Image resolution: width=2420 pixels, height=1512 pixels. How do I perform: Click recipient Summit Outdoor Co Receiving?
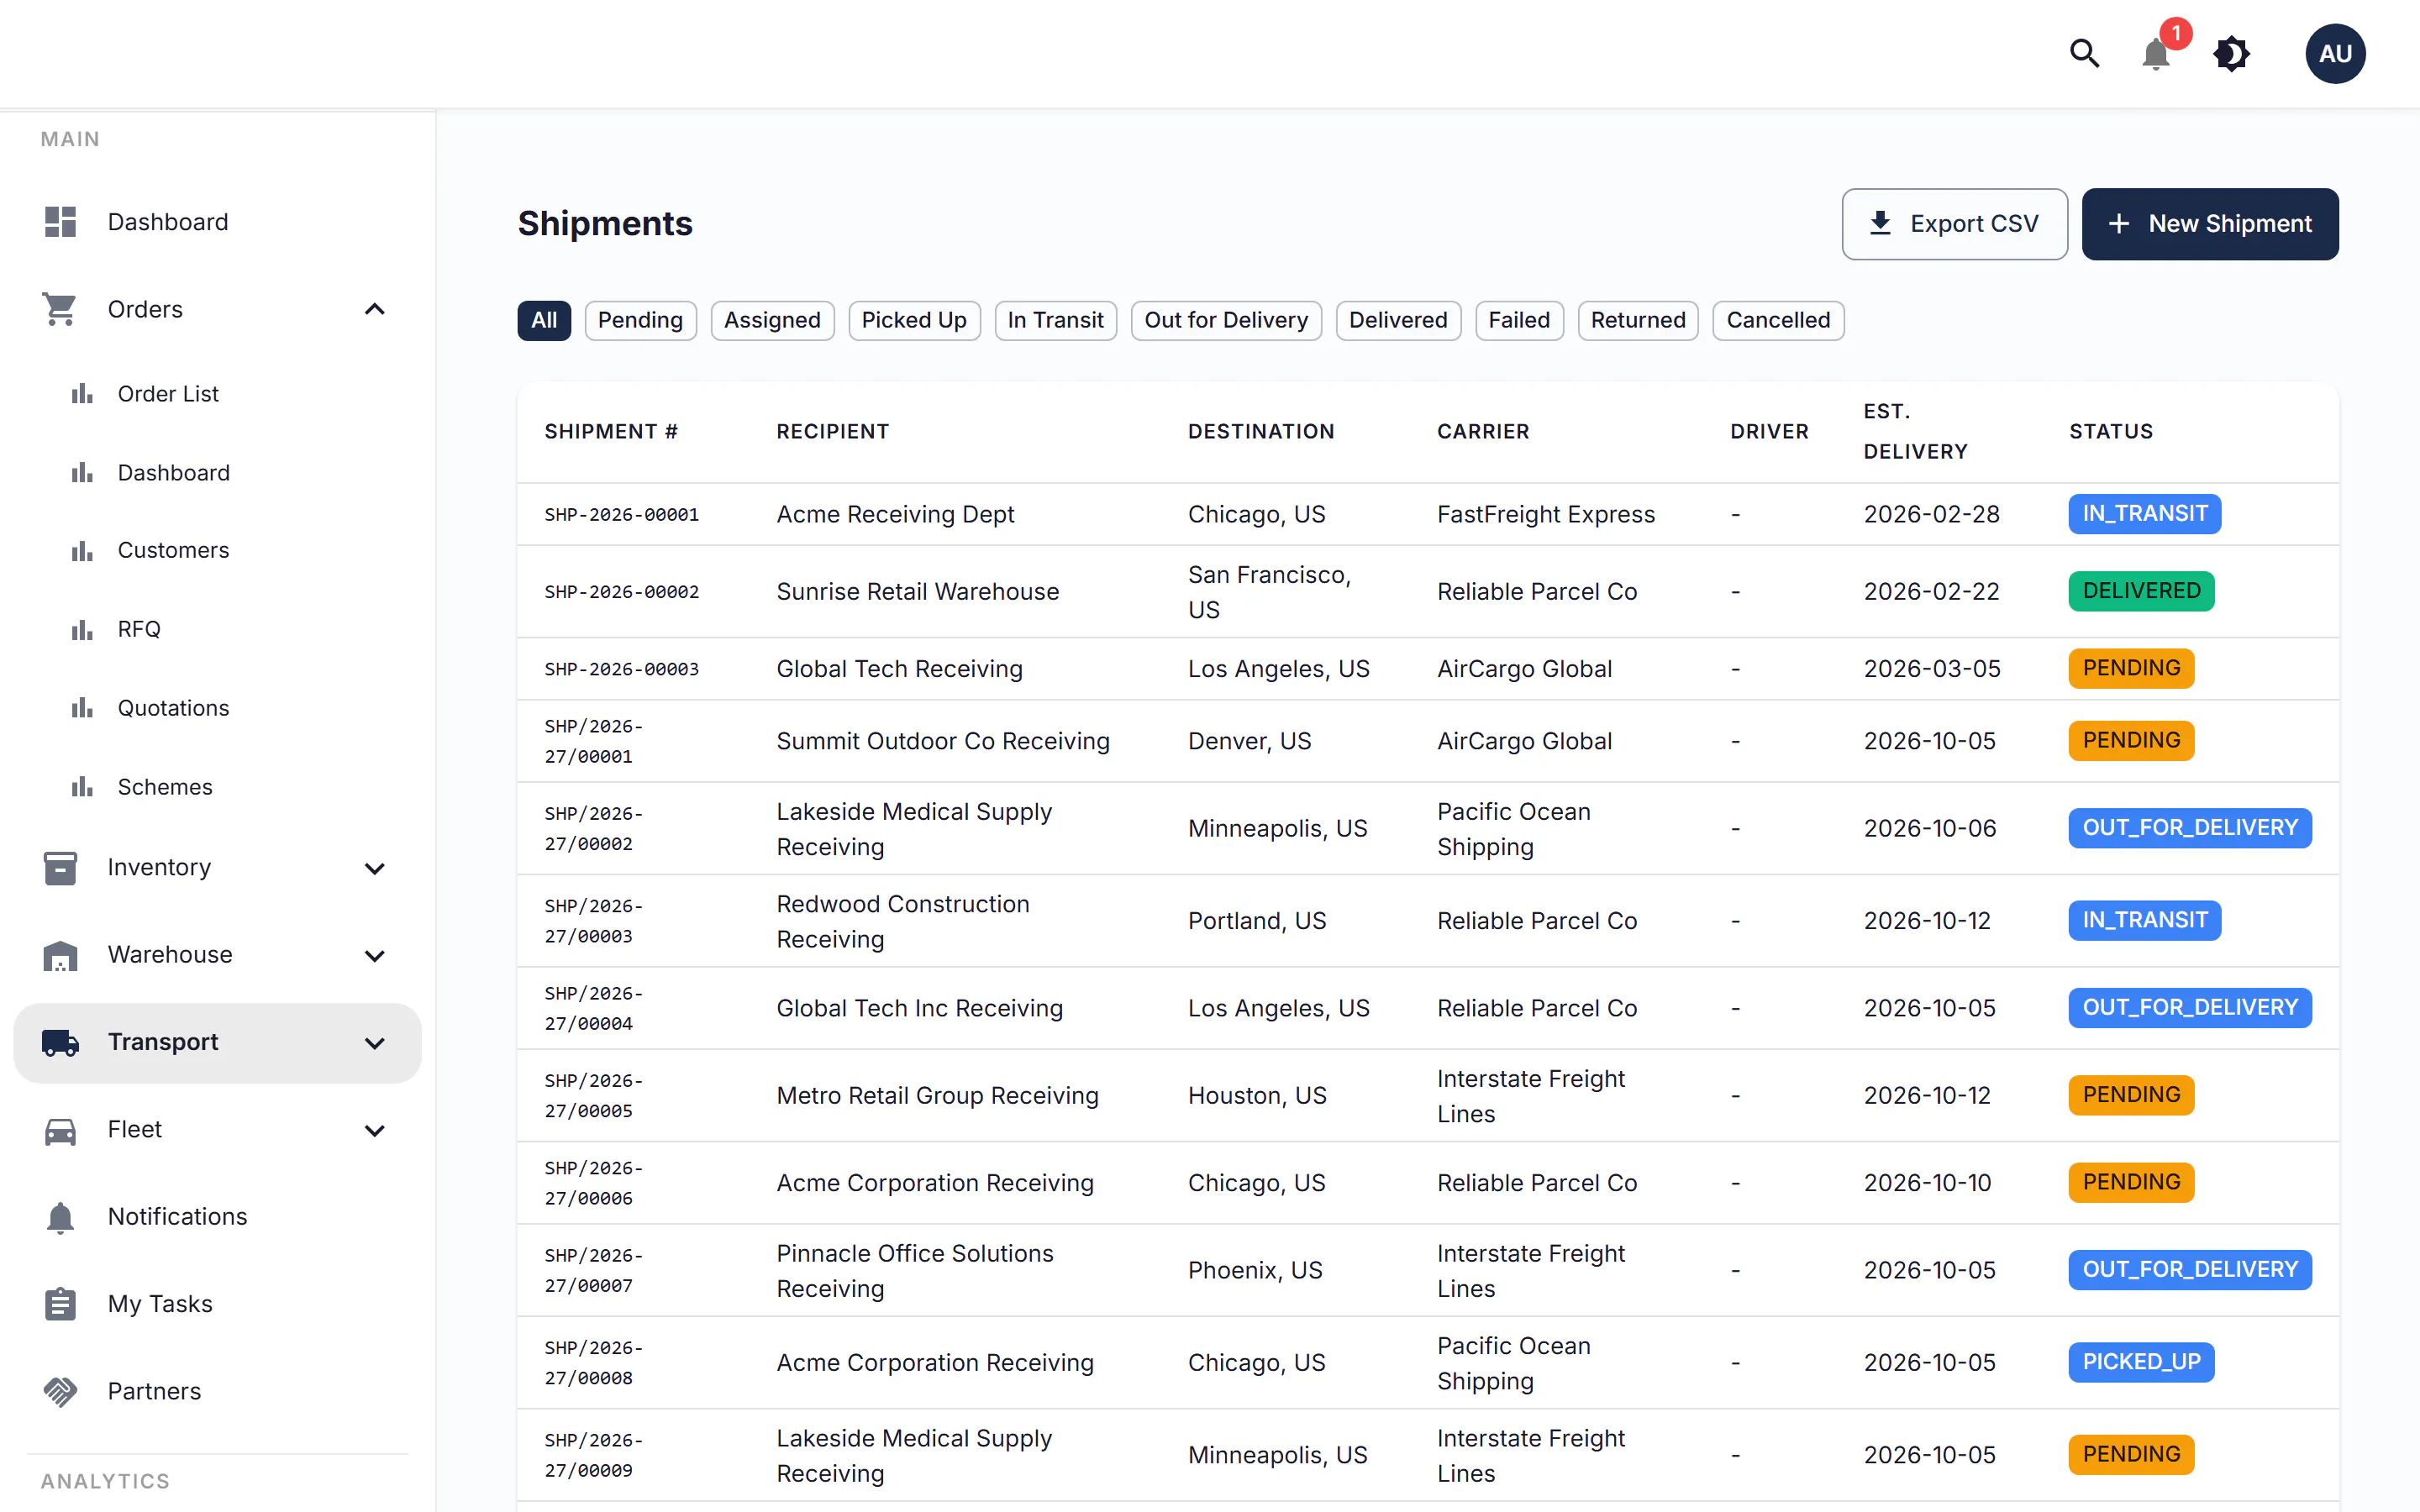tap(943, 741)
